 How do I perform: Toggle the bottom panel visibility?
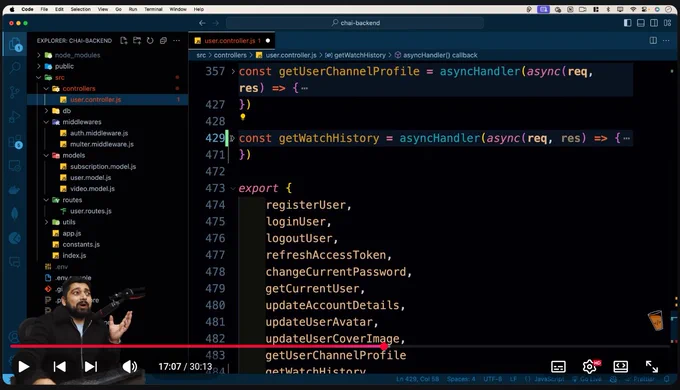point(641,23)
